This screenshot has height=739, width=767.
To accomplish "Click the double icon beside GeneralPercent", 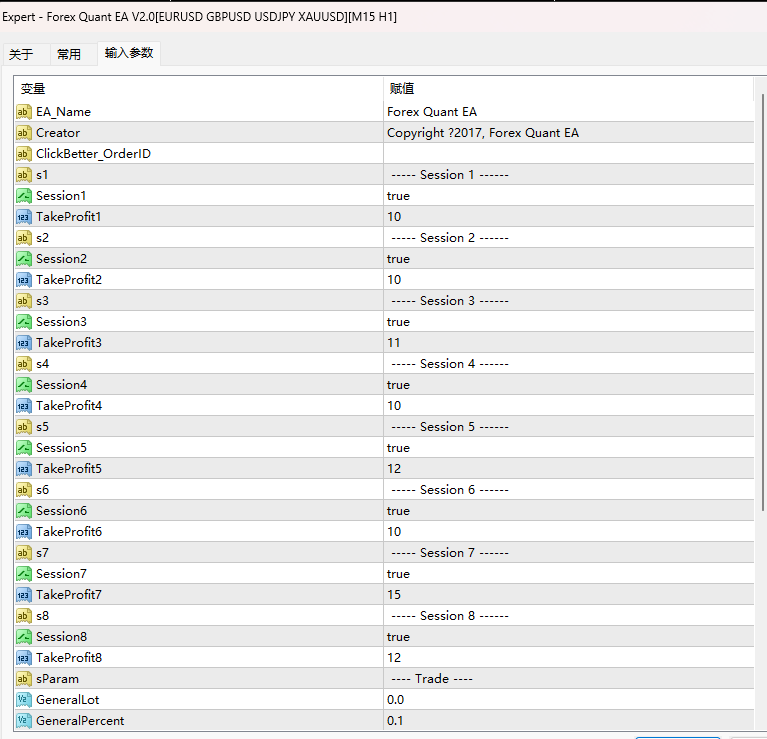I will point(23,721).
